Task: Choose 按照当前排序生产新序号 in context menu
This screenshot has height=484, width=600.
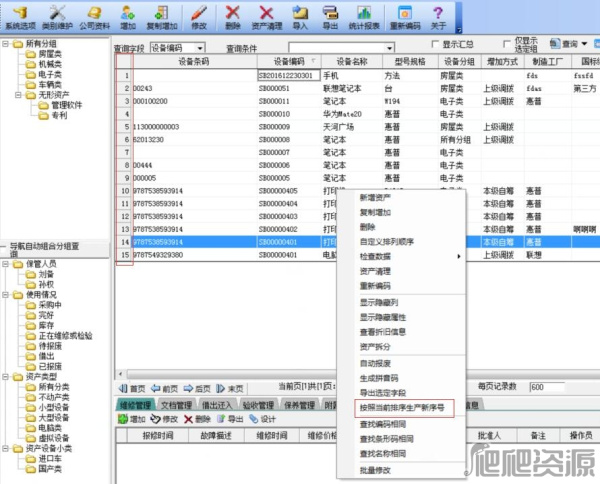Action: pyautogui.click(x=403, y=409)
